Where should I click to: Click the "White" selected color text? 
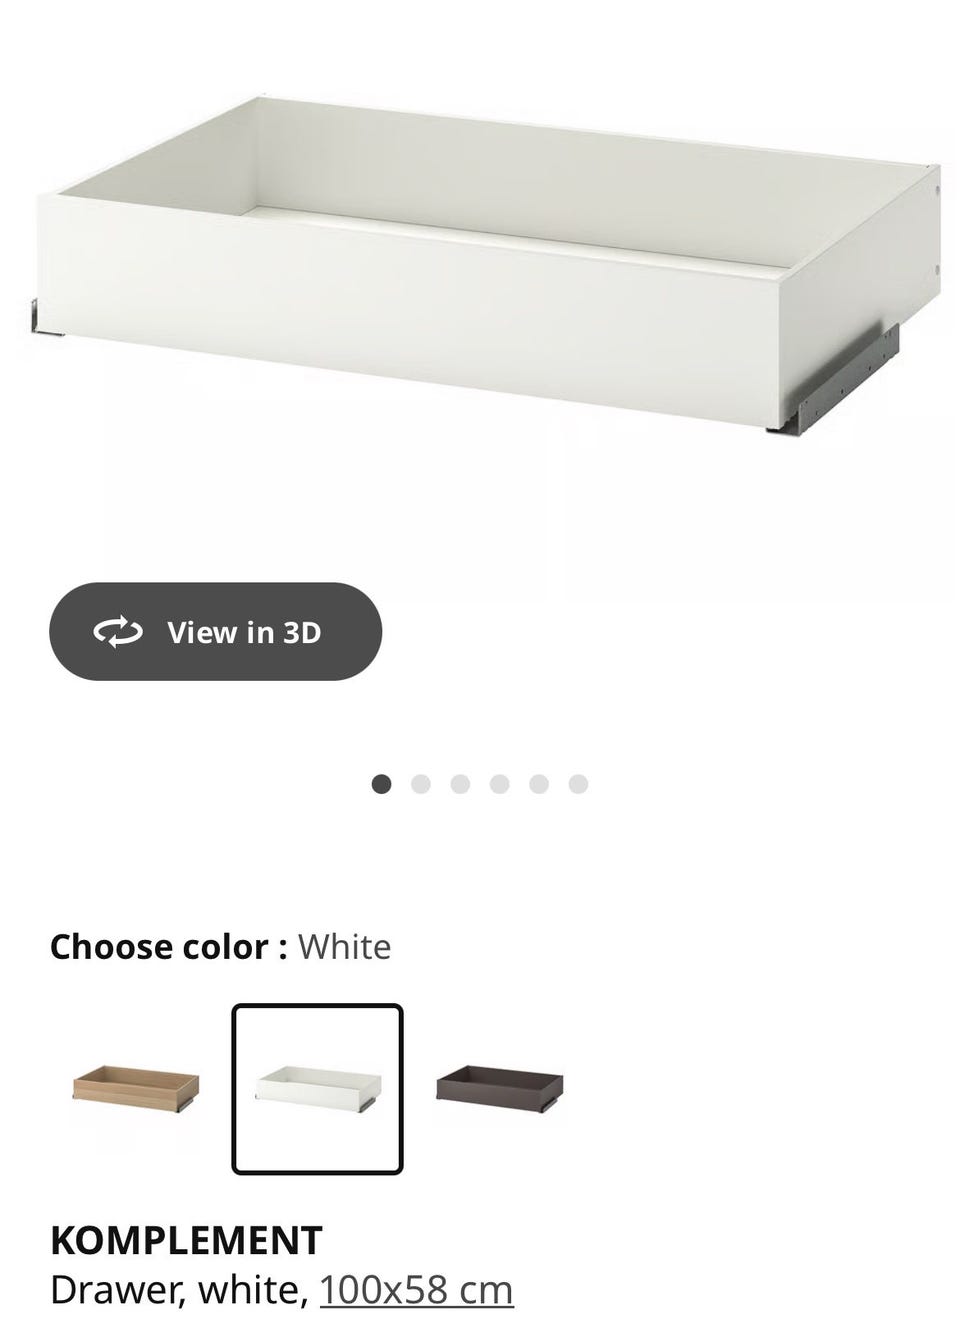click(344, 946)
